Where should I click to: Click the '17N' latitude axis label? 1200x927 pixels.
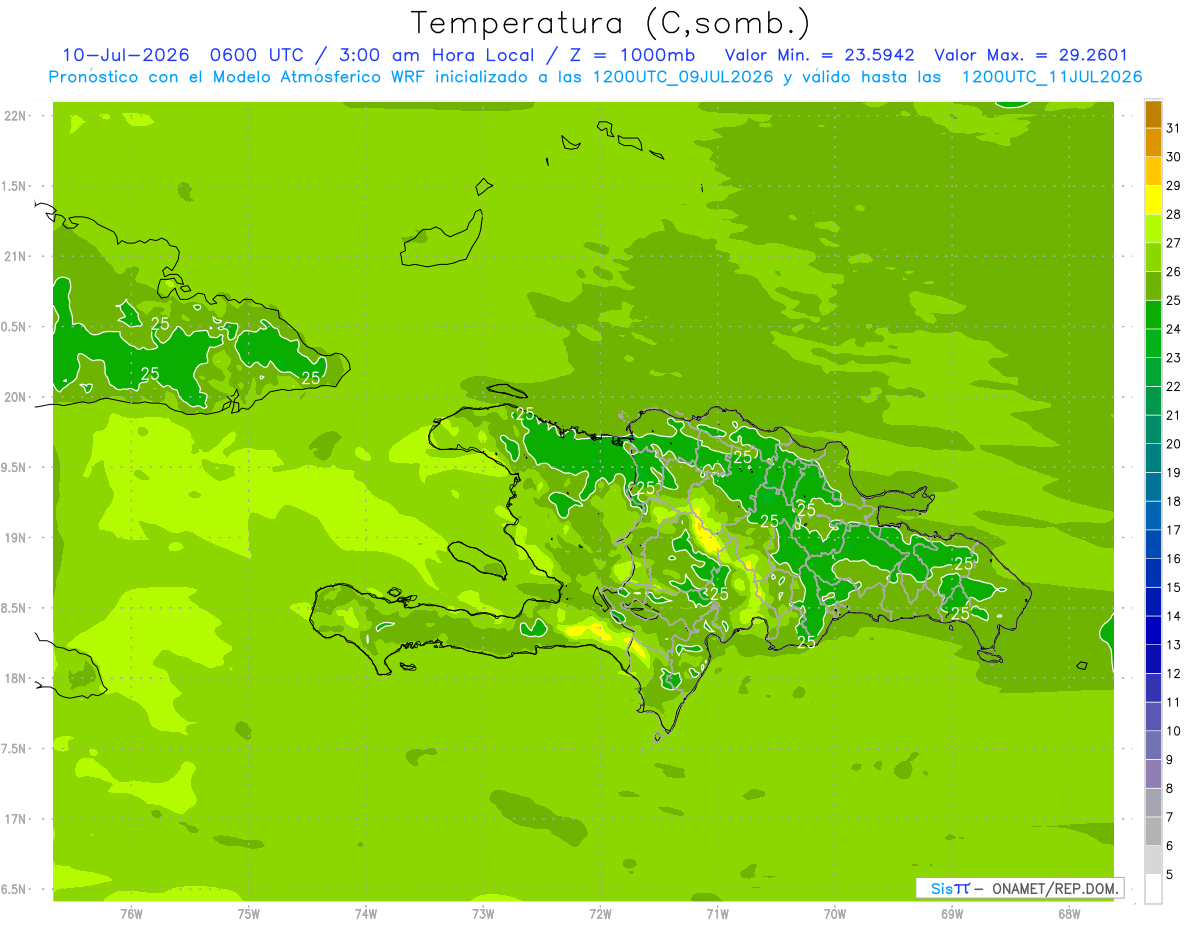pyautogui.click(x=14, y=819)
